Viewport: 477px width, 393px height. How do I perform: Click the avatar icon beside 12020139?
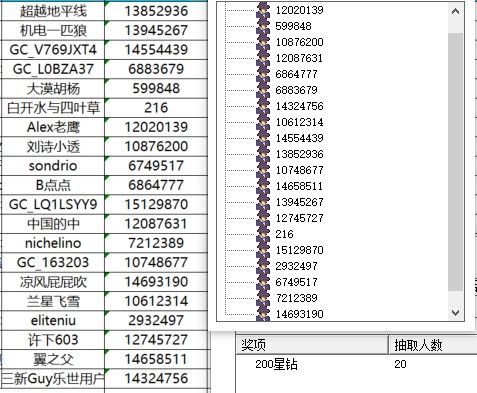[x=263, y=10]
